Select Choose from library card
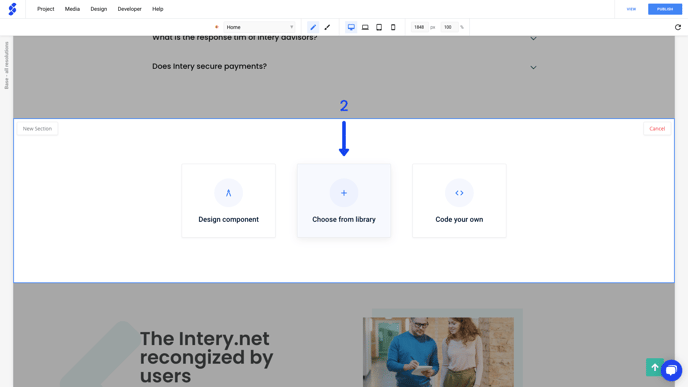The height and width of the screenshot is (387, 688). [344, 201]
